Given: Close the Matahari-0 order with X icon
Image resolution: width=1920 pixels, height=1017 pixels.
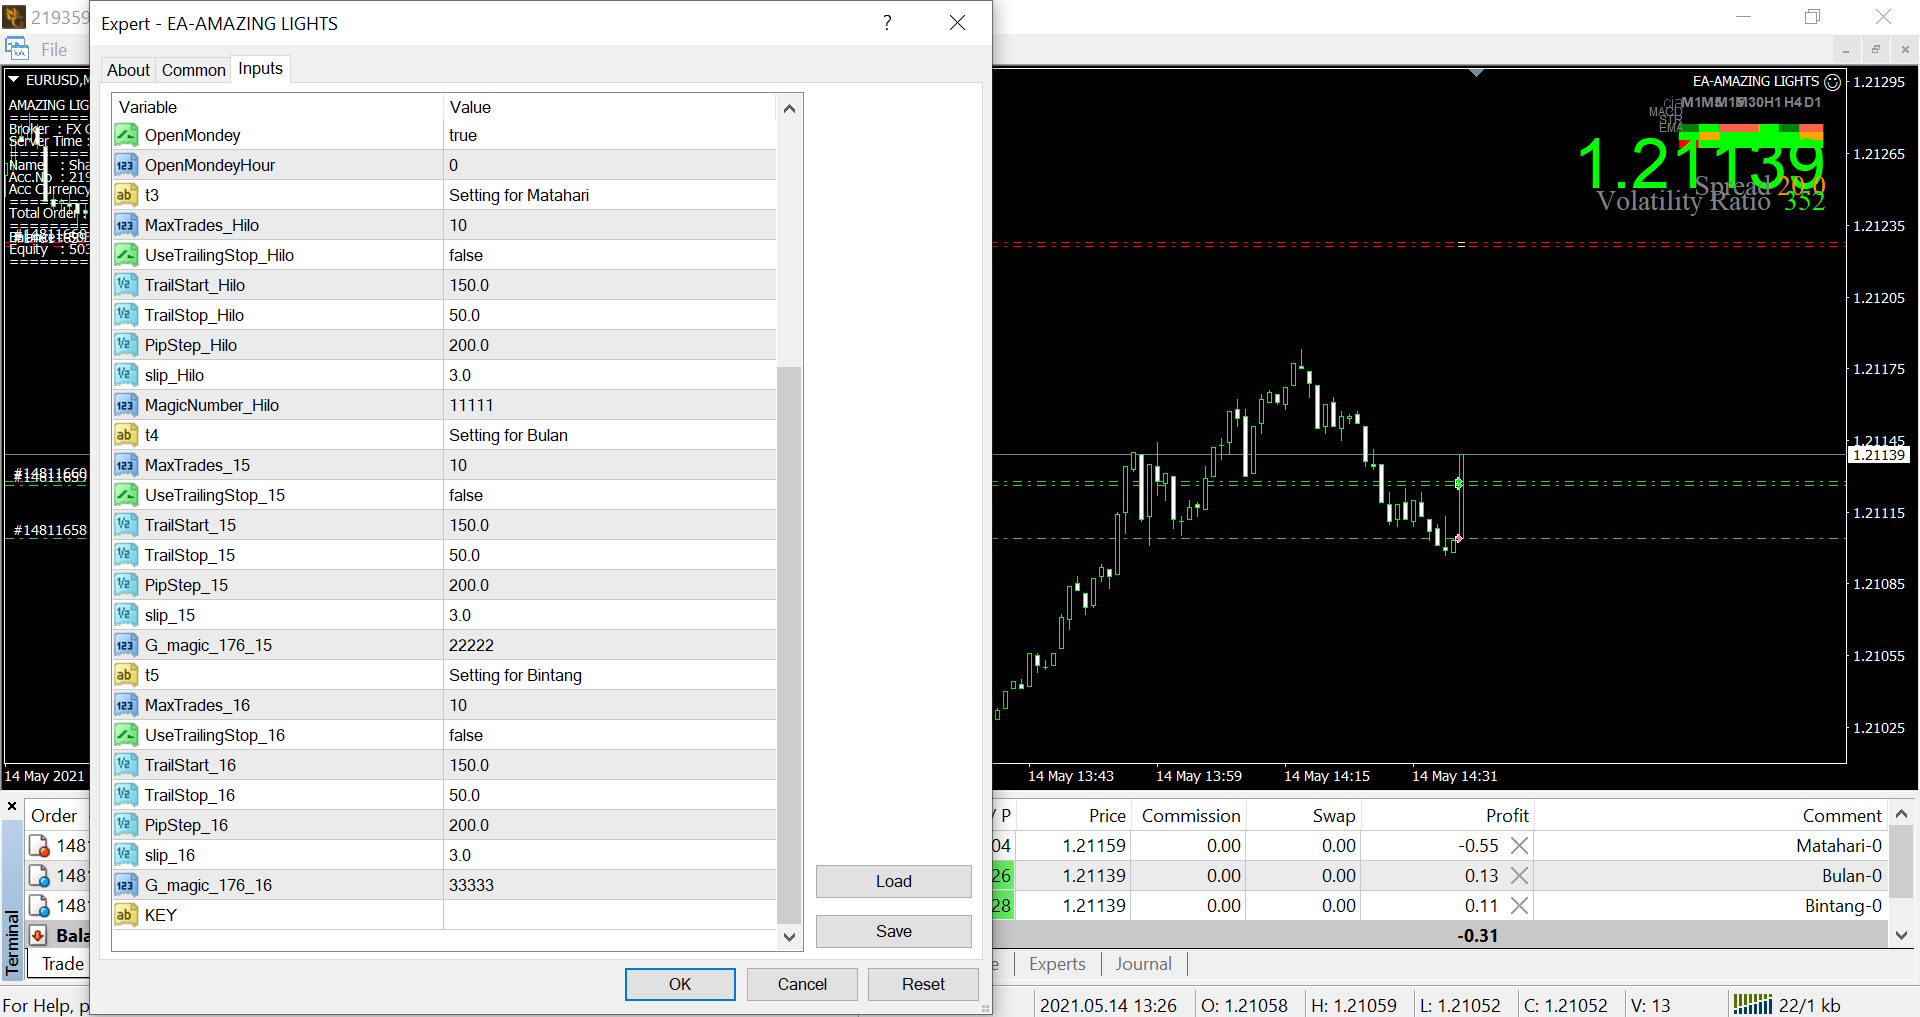Looking at the screenshot, I should [1519, 846].
